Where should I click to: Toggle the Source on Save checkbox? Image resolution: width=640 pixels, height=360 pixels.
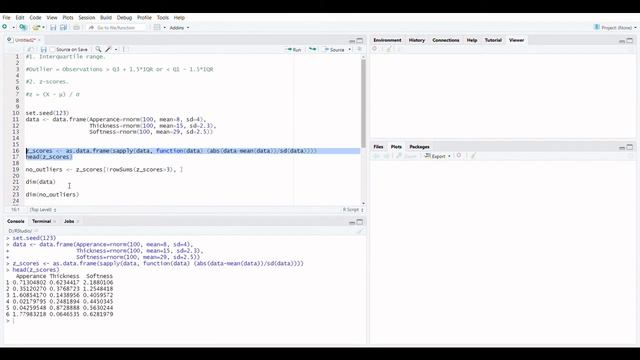point(52,49)
